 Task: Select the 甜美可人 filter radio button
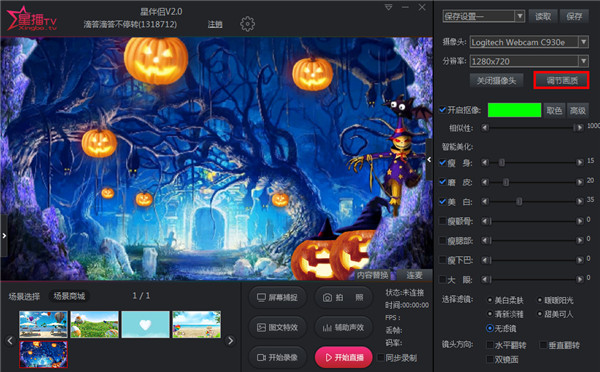point(540,314)
